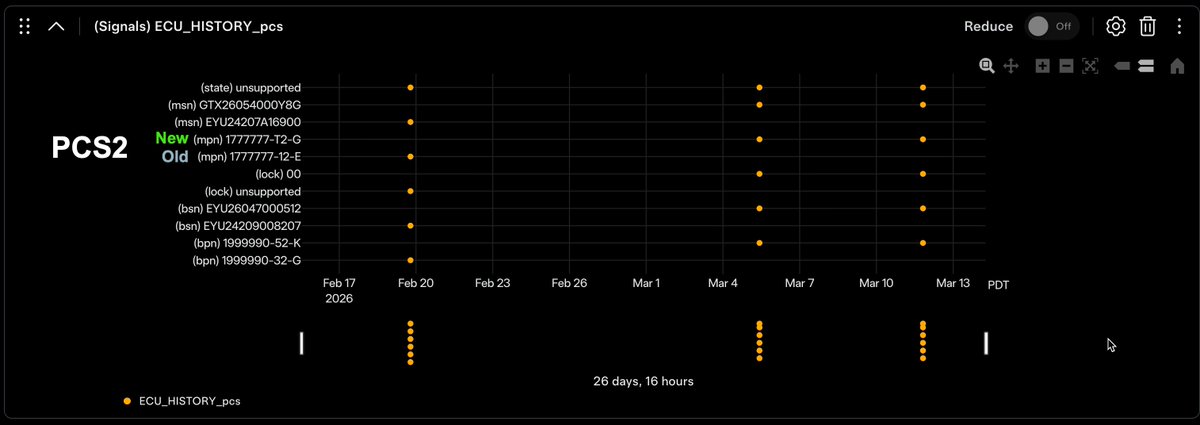Viewport: 1200px width, 425px height.
Task: Click the 26 days, 16 hours duration text
Action: point(643,381)
